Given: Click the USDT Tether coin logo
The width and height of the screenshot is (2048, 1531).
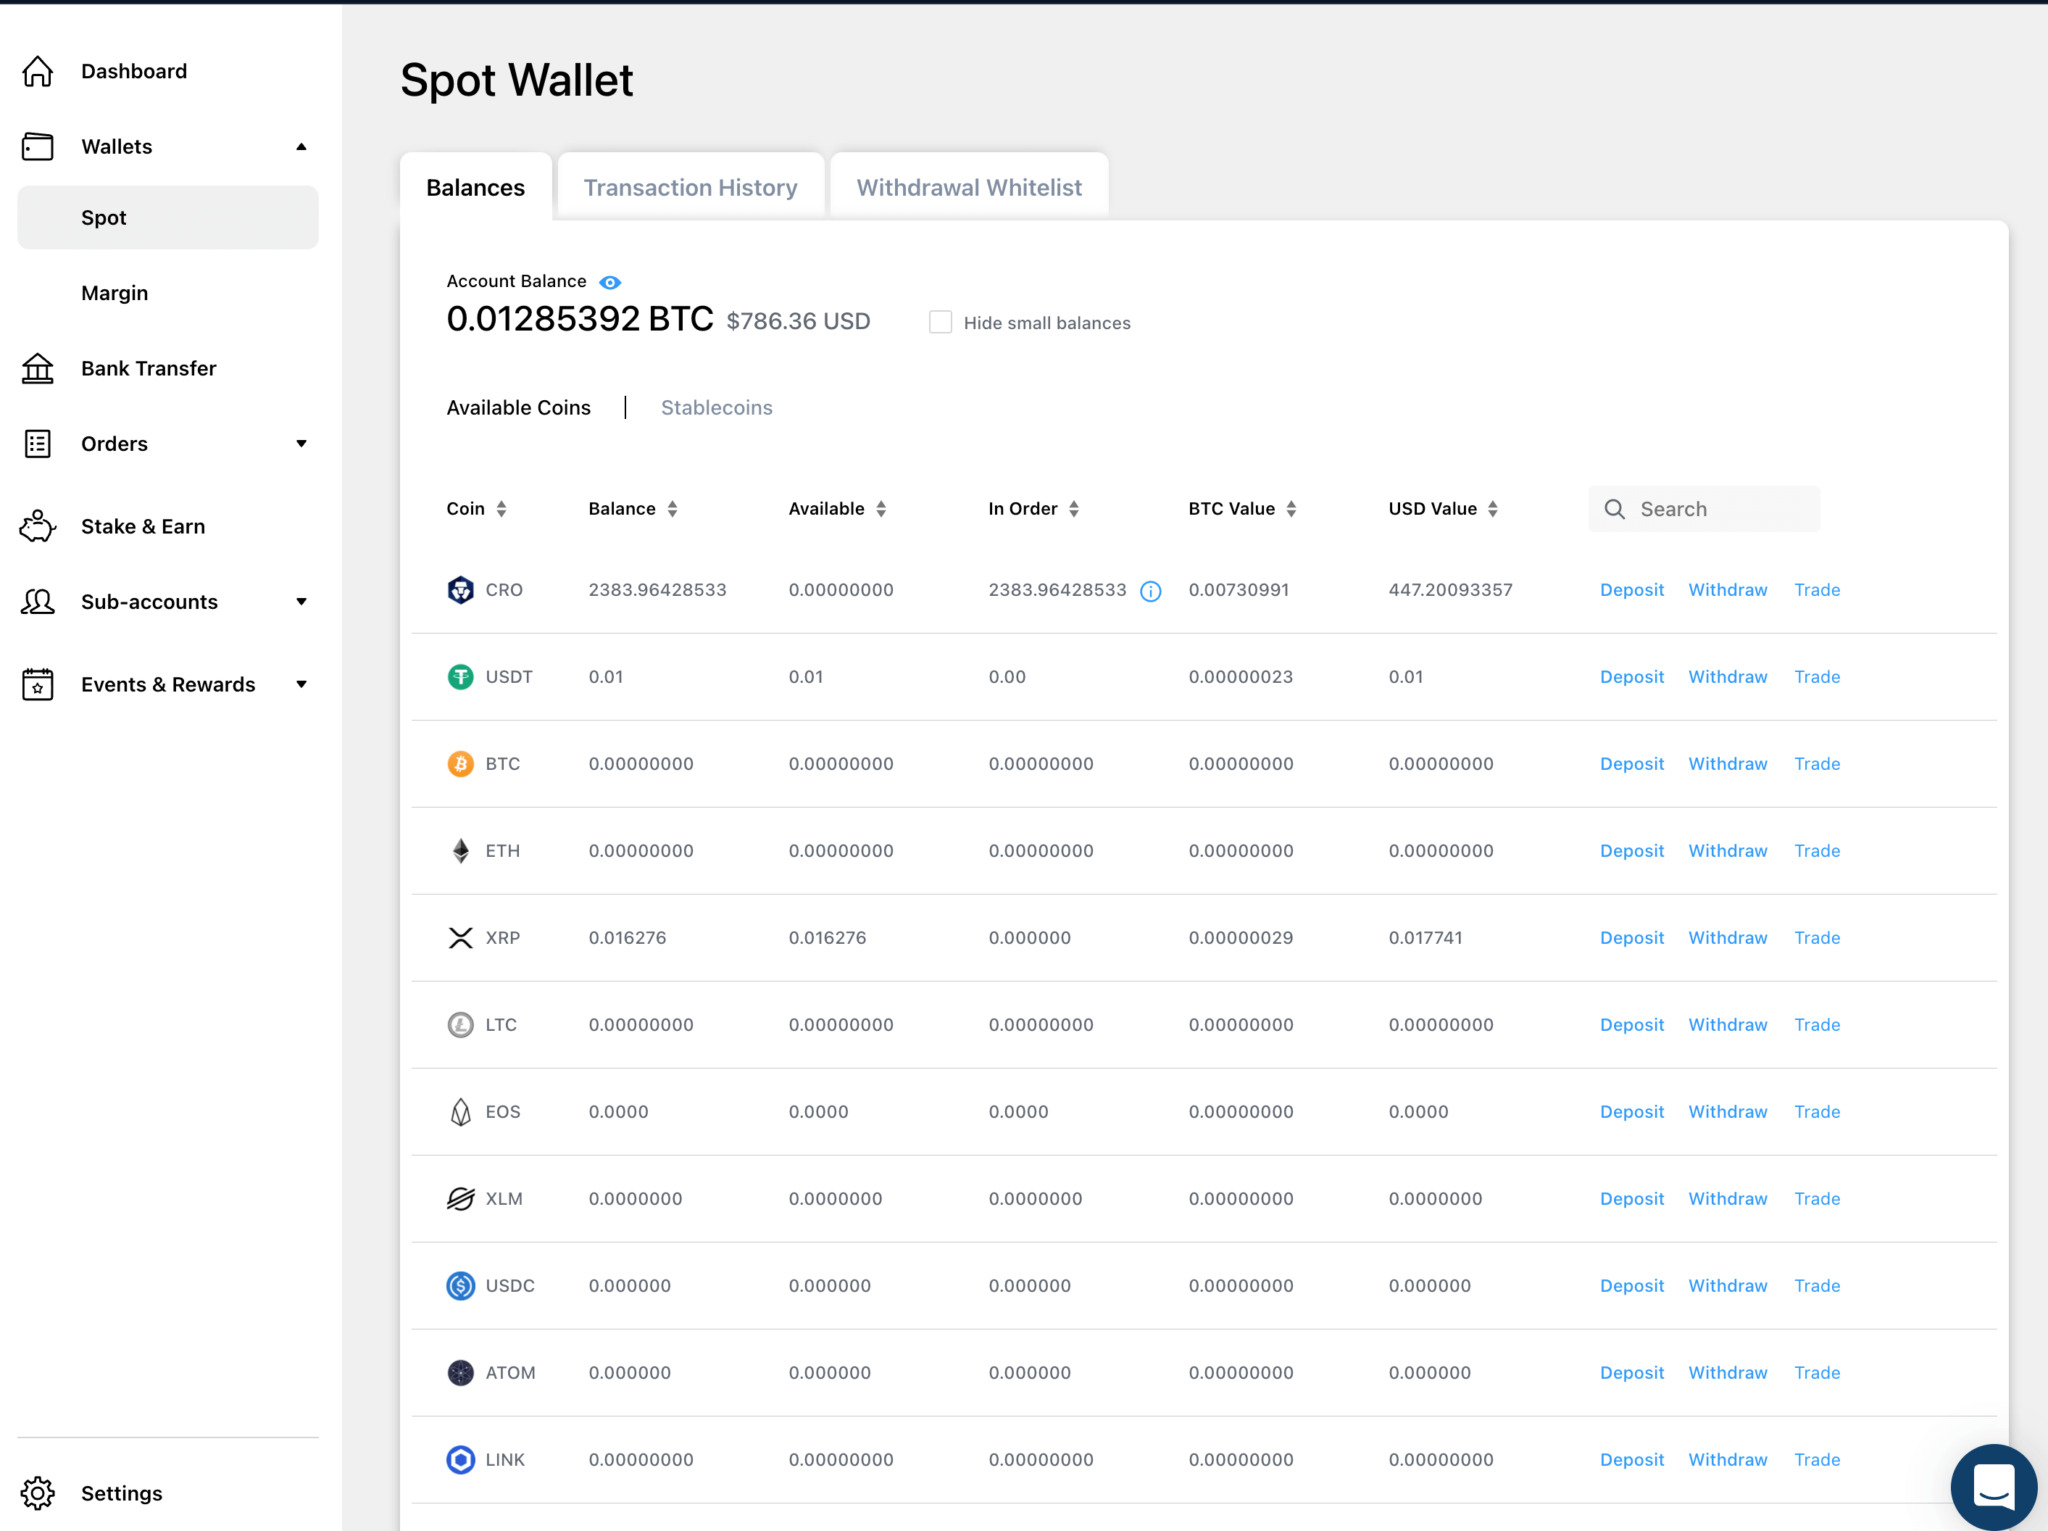Looking at the screenshot, I should coord(460,677).
